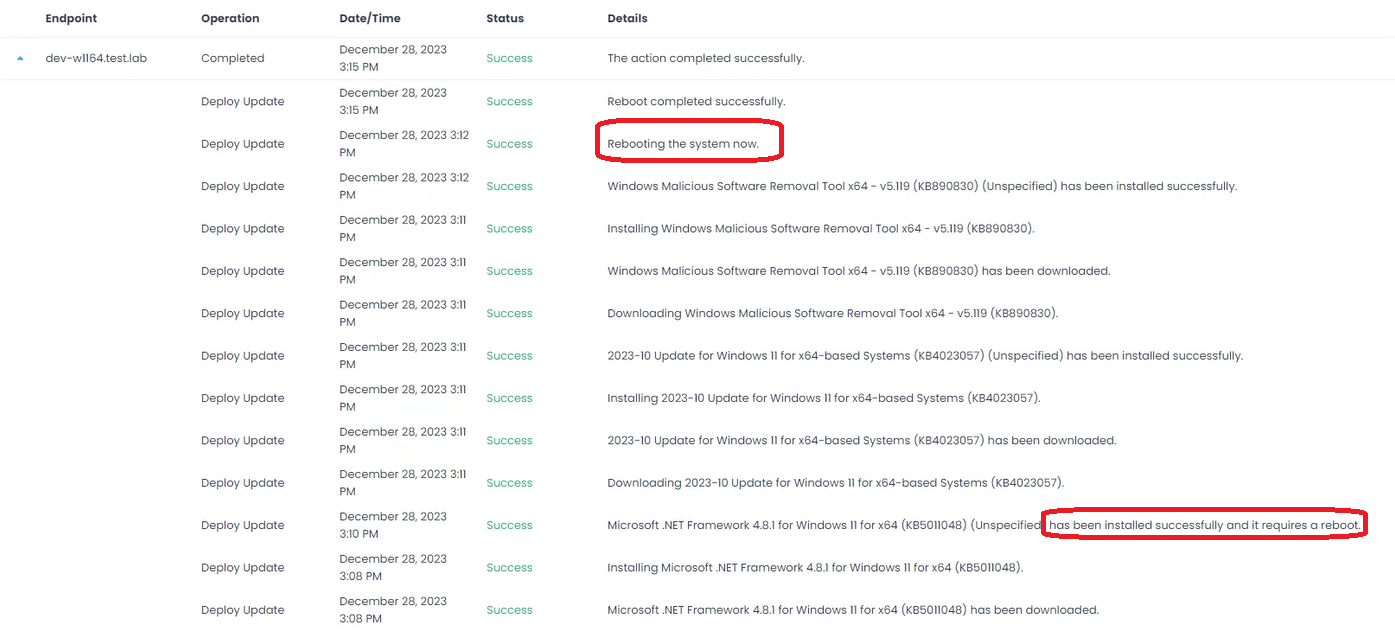This screenshot has height=635, width=1395.
Task: Select the "Reboot completed successfully." entry
Action: point(696,101)
